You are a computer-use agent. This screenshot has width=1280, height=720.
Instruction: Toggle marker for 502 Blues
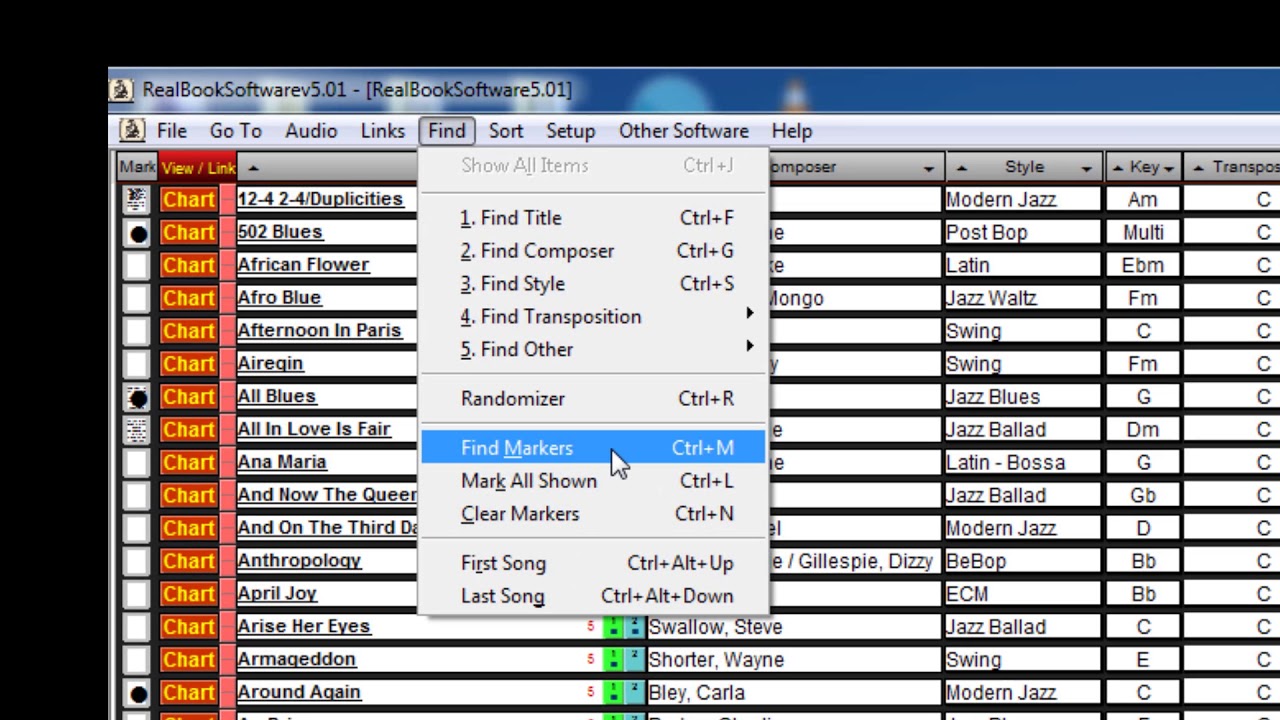pos(137,233)
